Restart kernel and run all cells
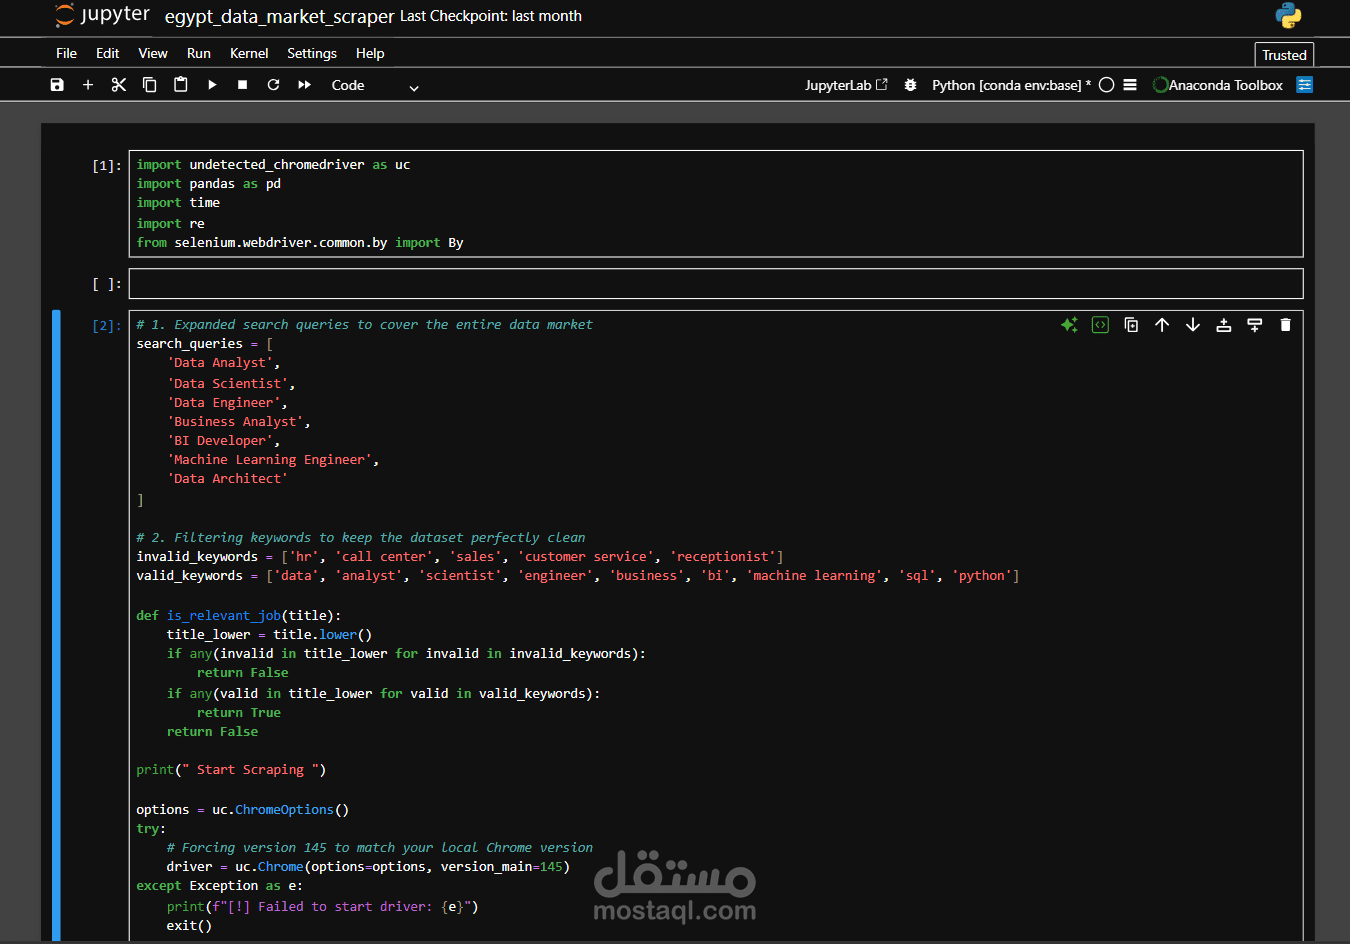 click(304, 85)
